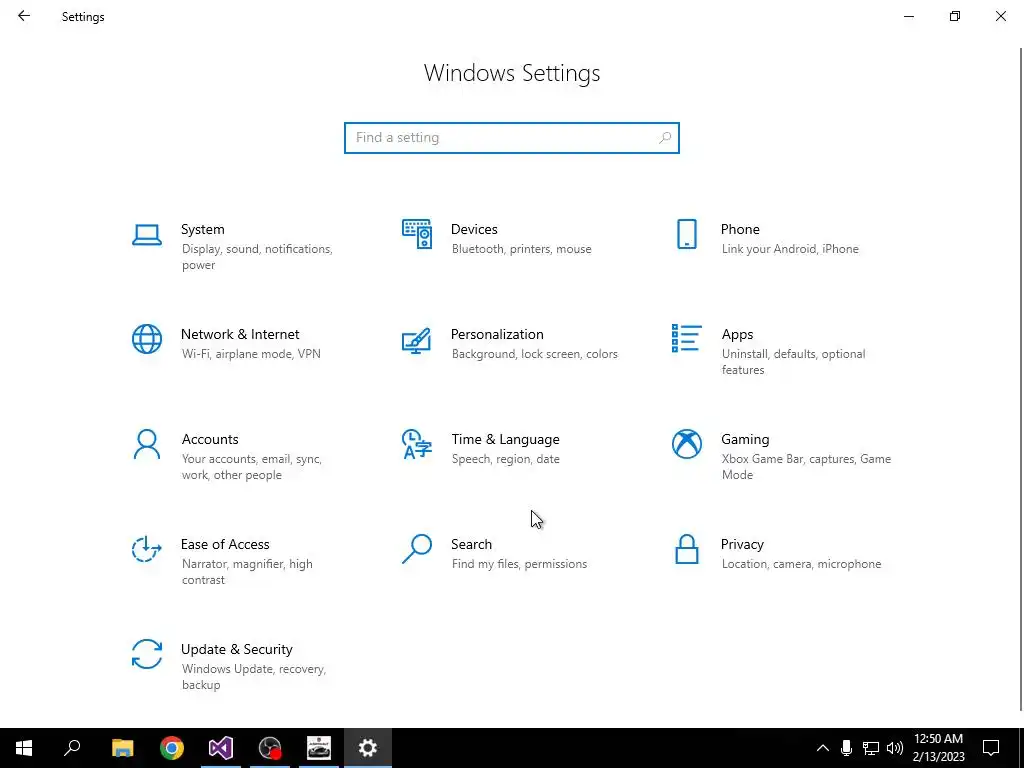Image resolution: width=1024 pixels, height=768 pixels.
Task: Click the vertical scrollbar of Settings window
Action: (1021, 380)
